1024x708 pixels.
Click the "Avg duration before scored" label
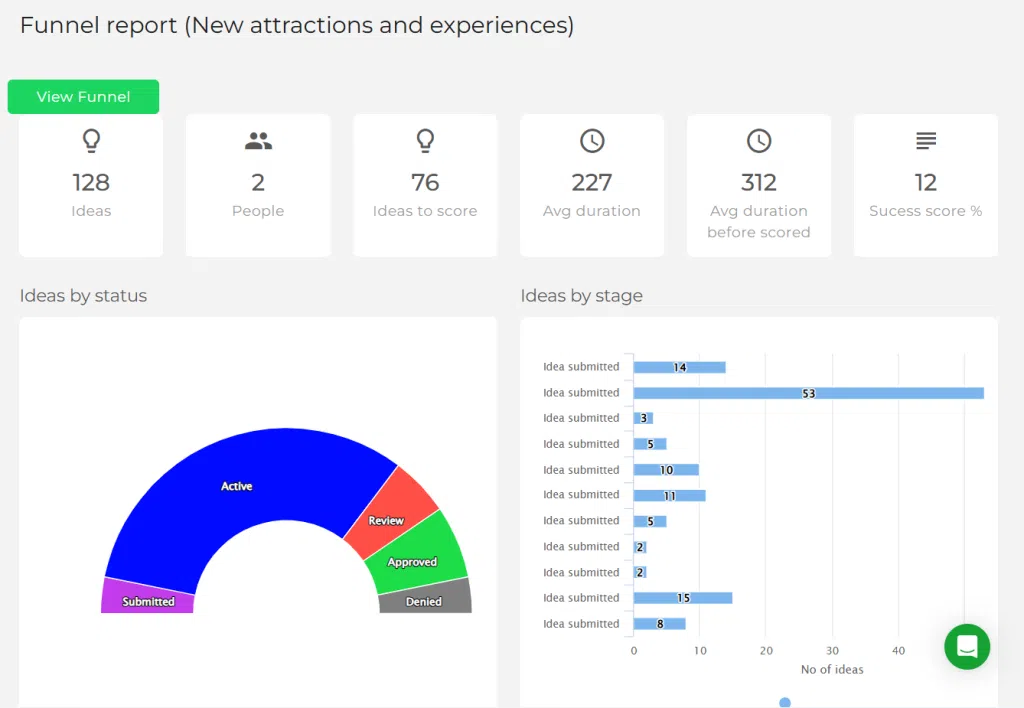pos(759,221)
